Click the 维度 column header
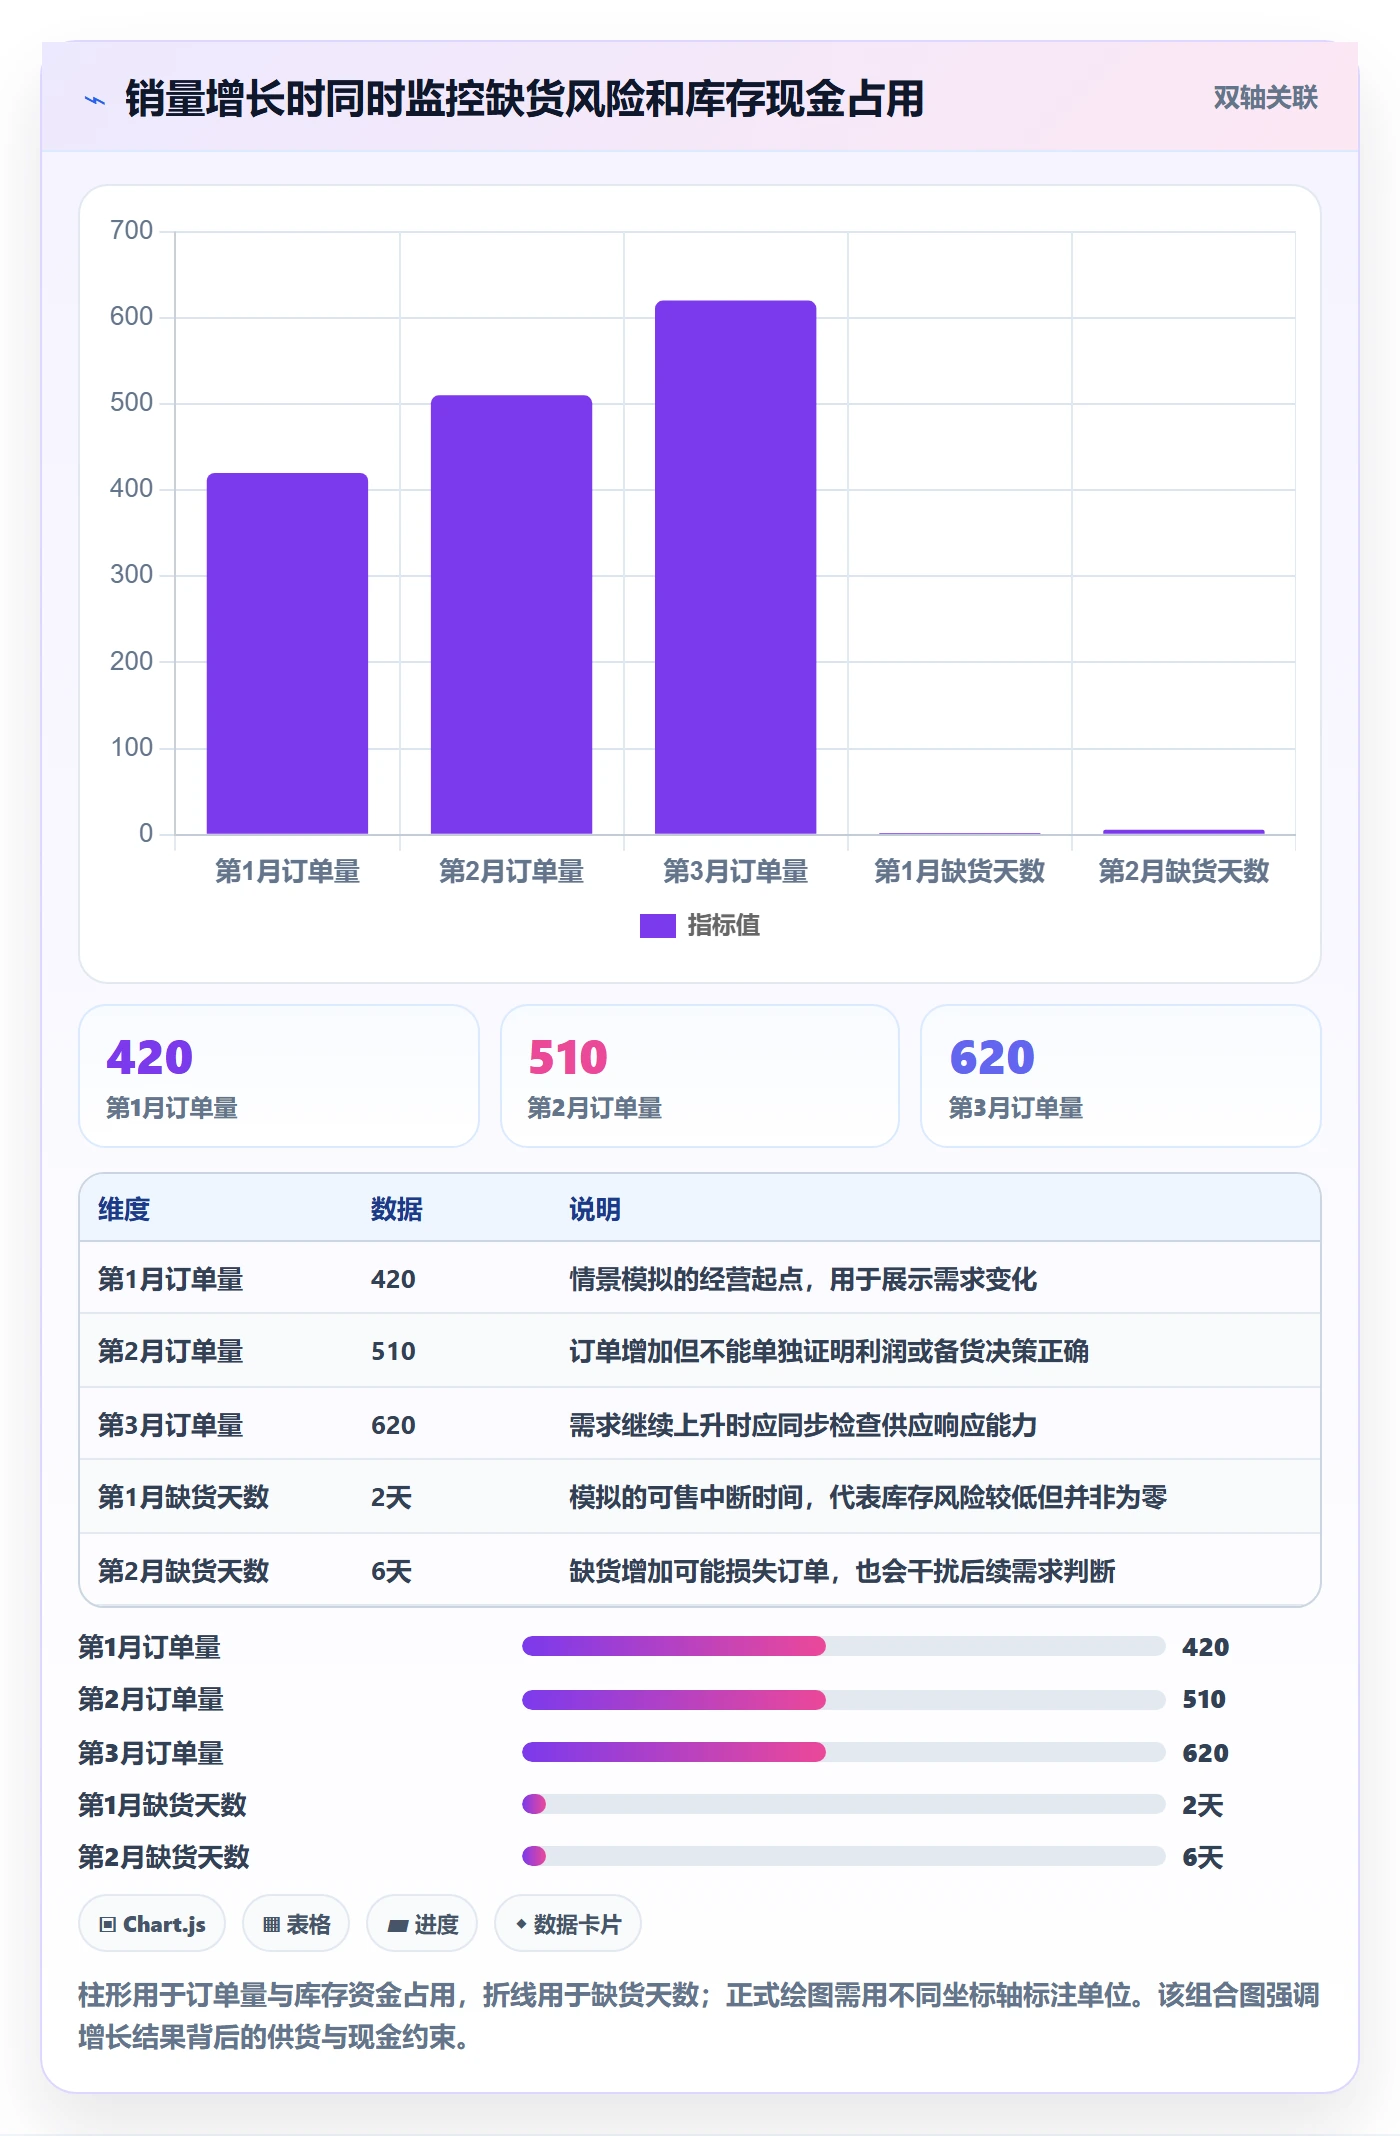Image resolution: width=1400 pixels, height=2136 pixels. (124, 1210)
